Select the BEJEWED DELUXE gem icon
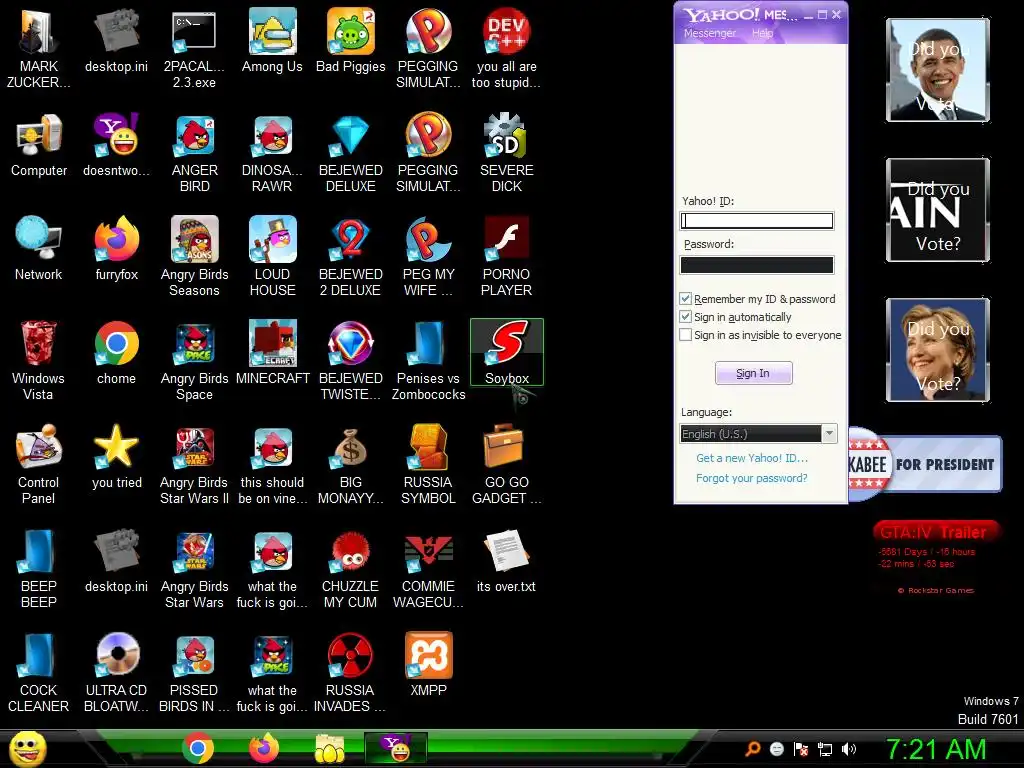Viewport: 1024px width, 768px height. (x=351, y=153)
